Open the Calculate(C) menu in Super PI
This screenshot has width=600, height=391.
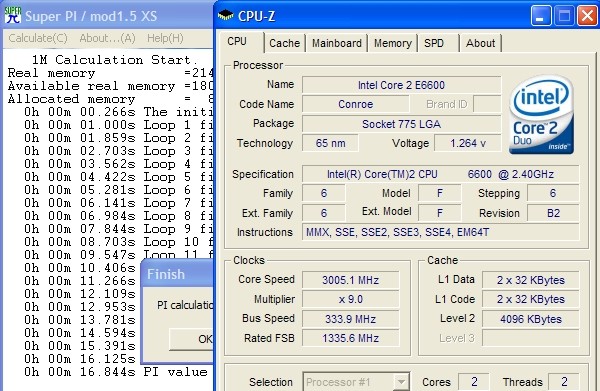point(38,38)
